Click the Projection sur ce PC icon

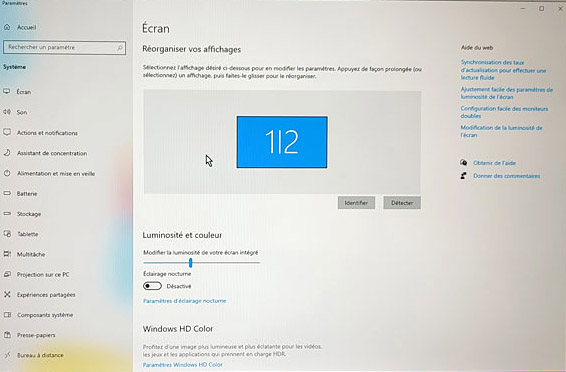click(7, 274)
